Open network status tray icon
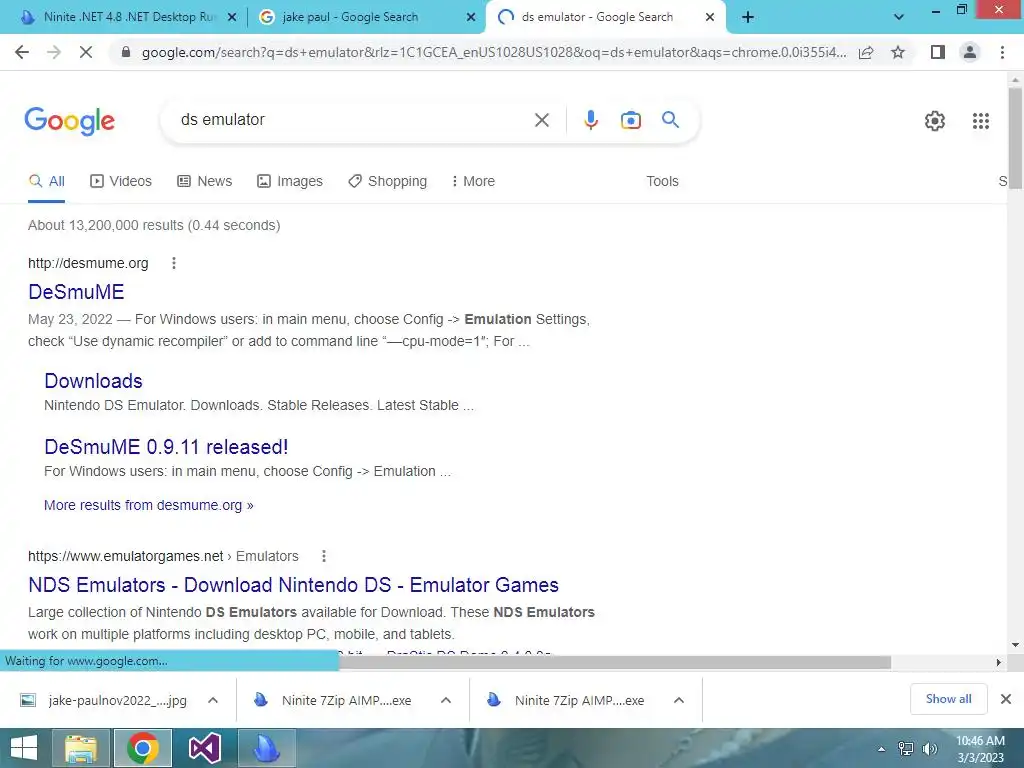Screen dimensions: 1024x768 tap(906, 749)
